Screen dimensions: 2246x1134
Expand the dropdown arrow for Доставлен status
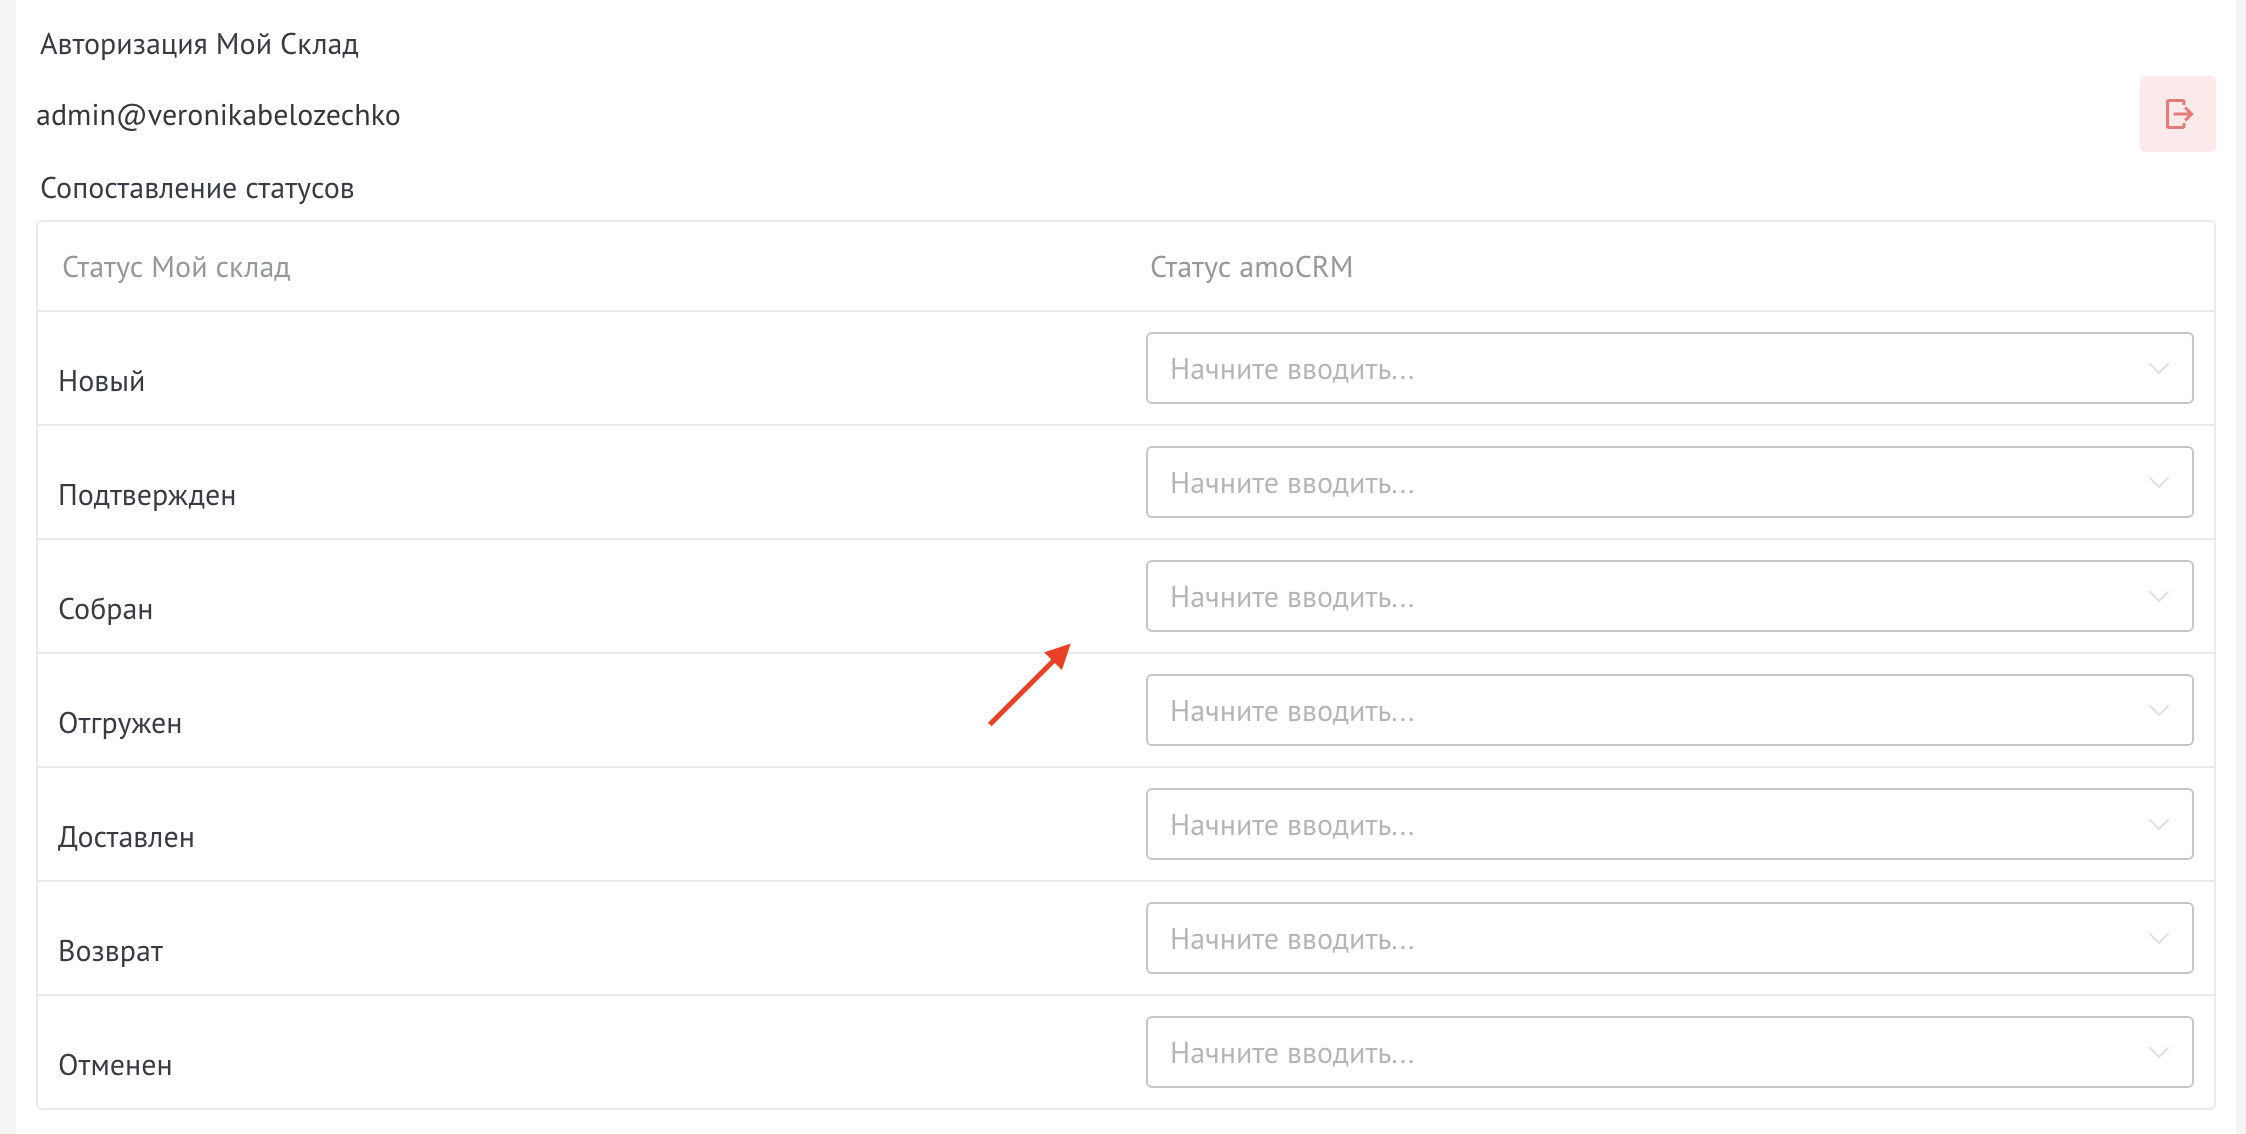pos(2158,825)
